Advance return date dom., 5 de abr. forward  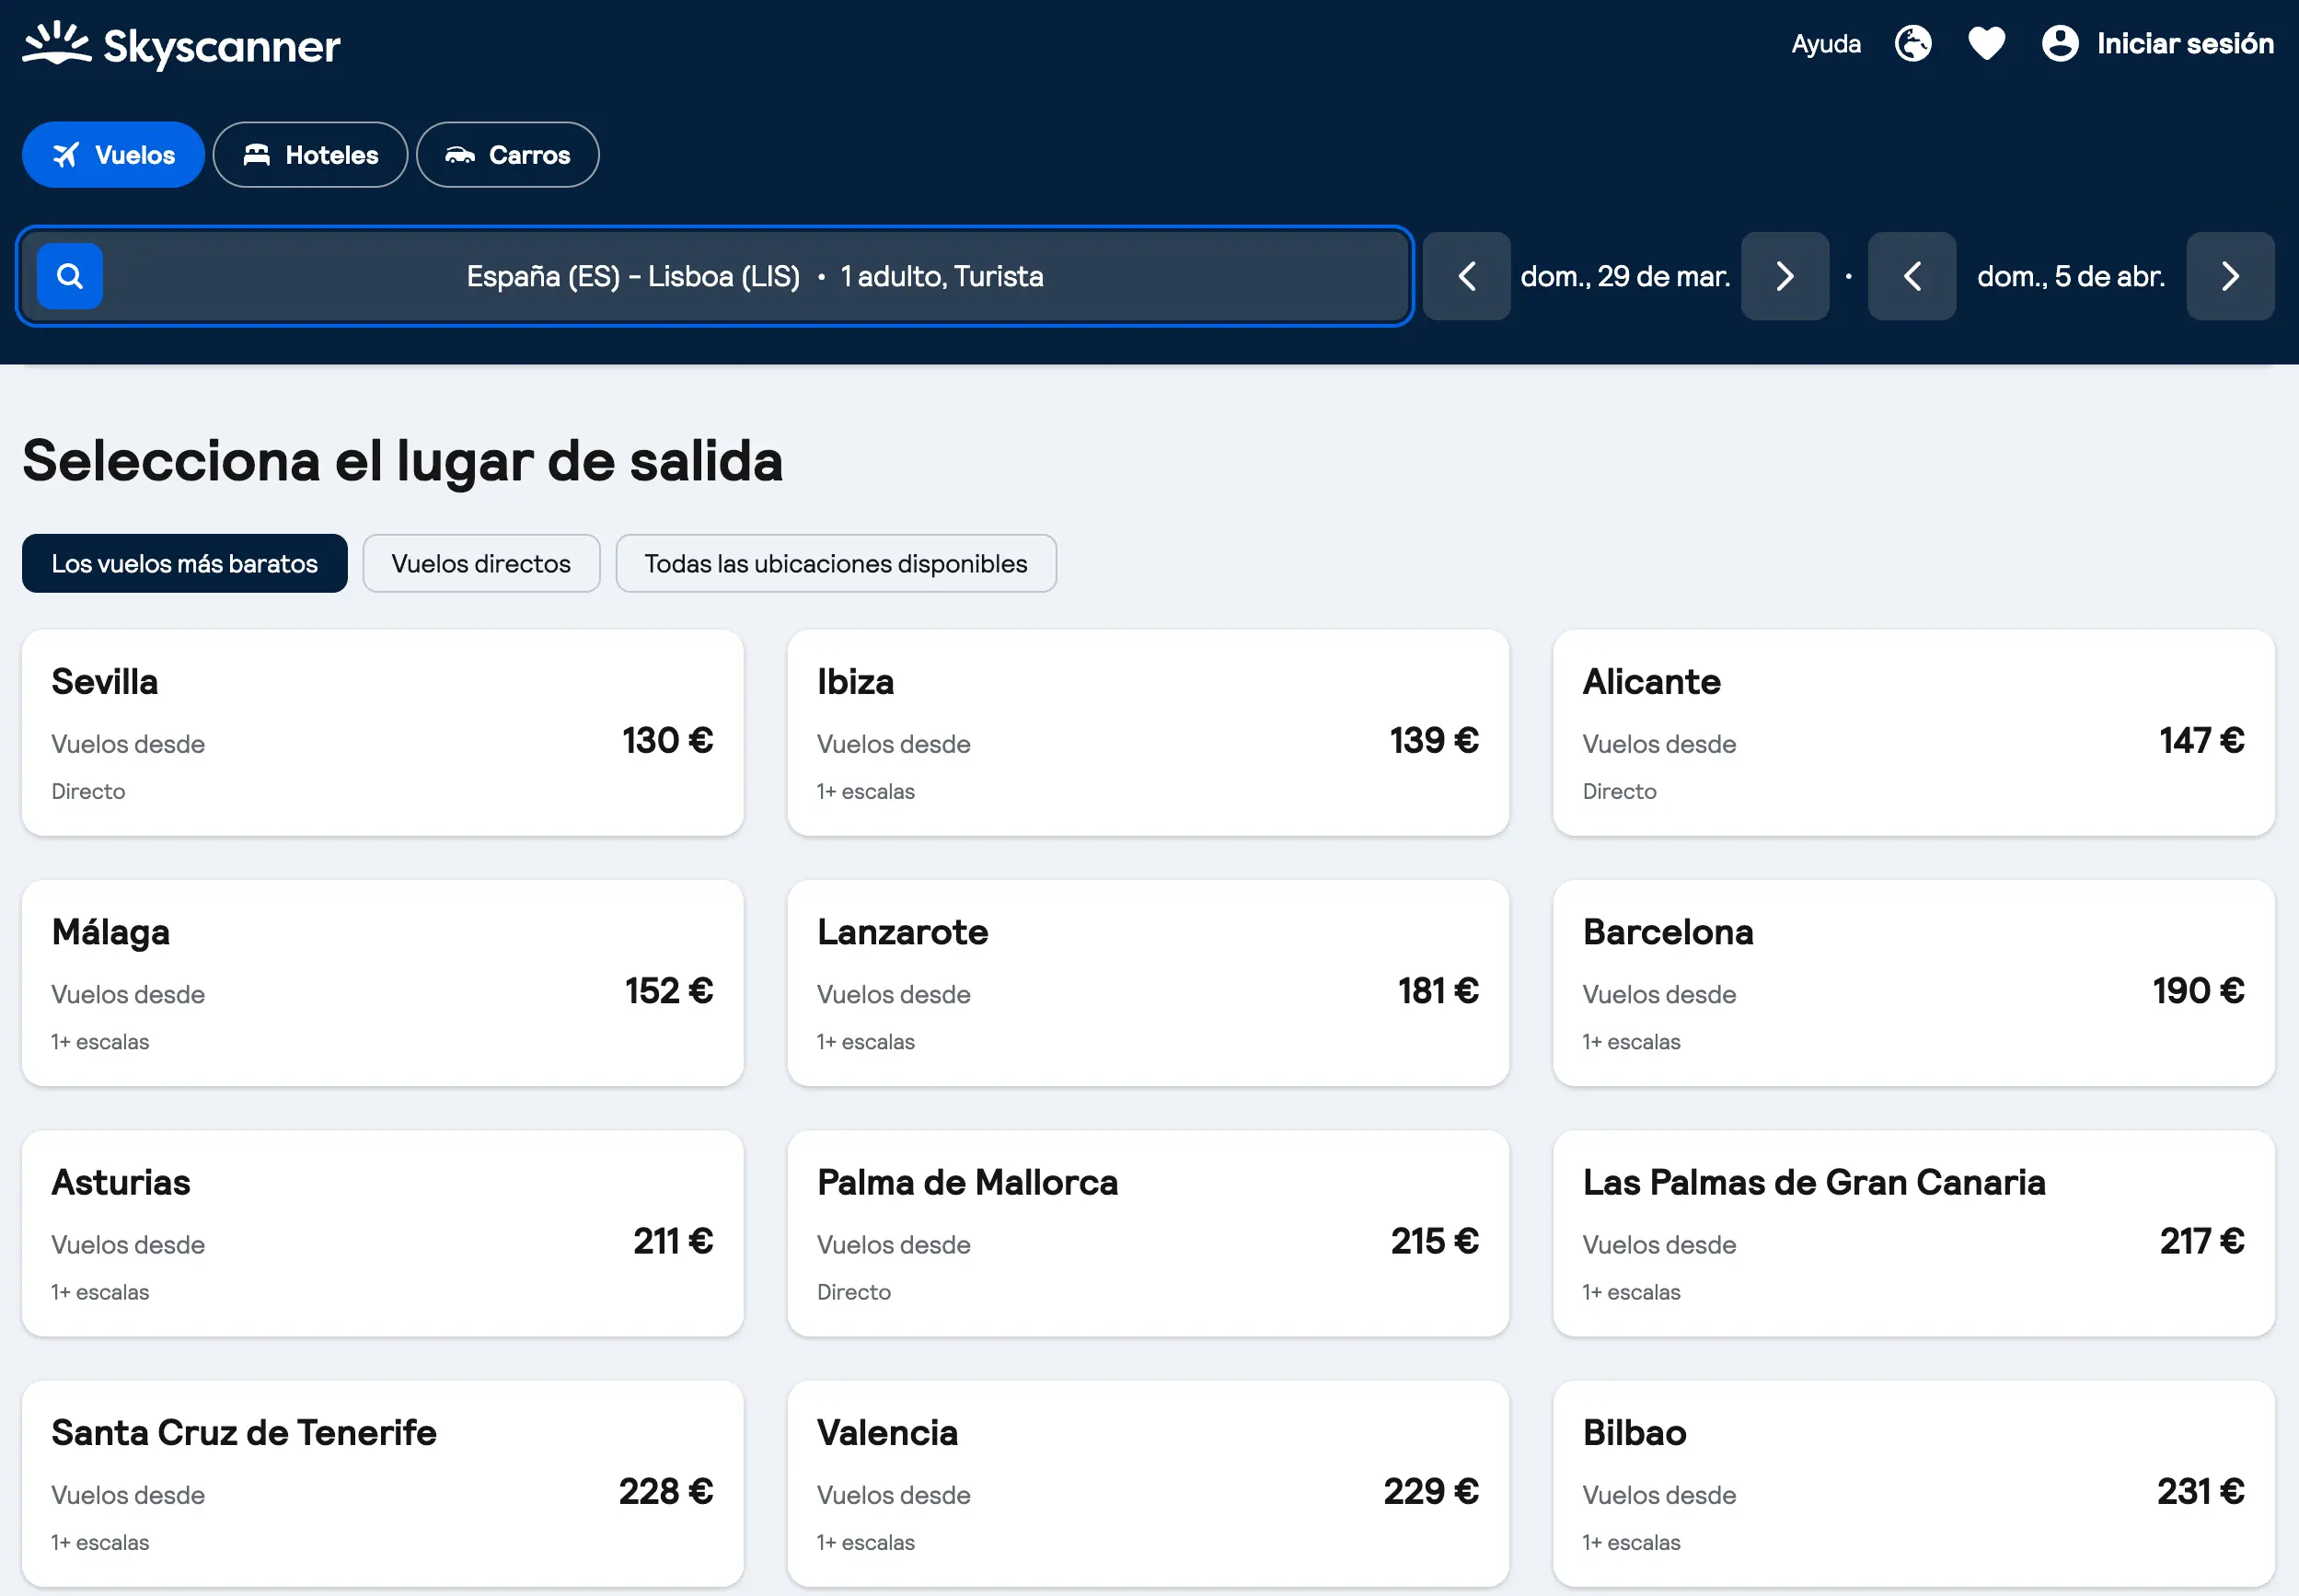[2230, 276]
